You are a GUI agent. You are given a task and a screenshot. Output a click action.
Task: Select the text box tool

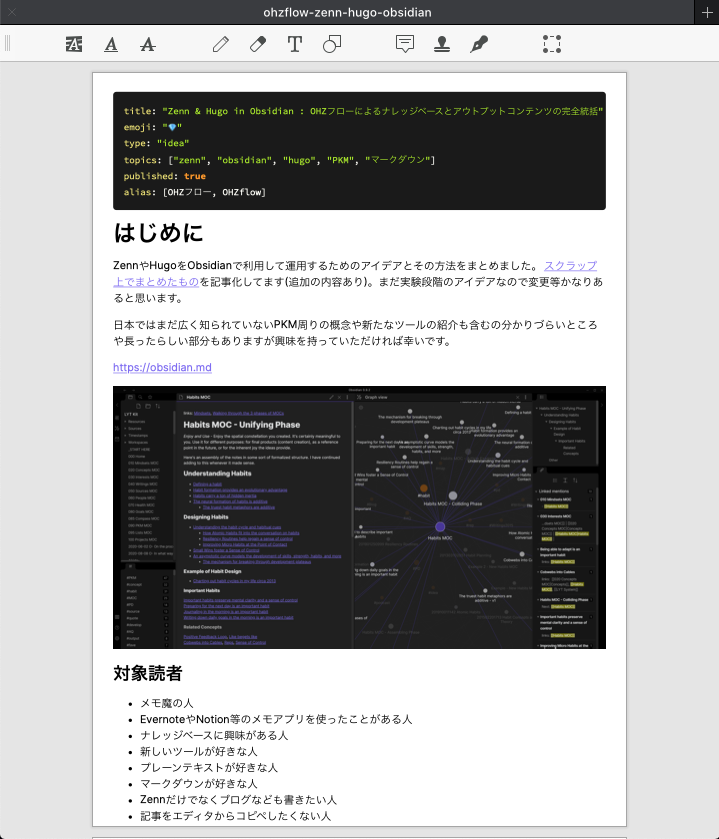[x=295, y=44]
